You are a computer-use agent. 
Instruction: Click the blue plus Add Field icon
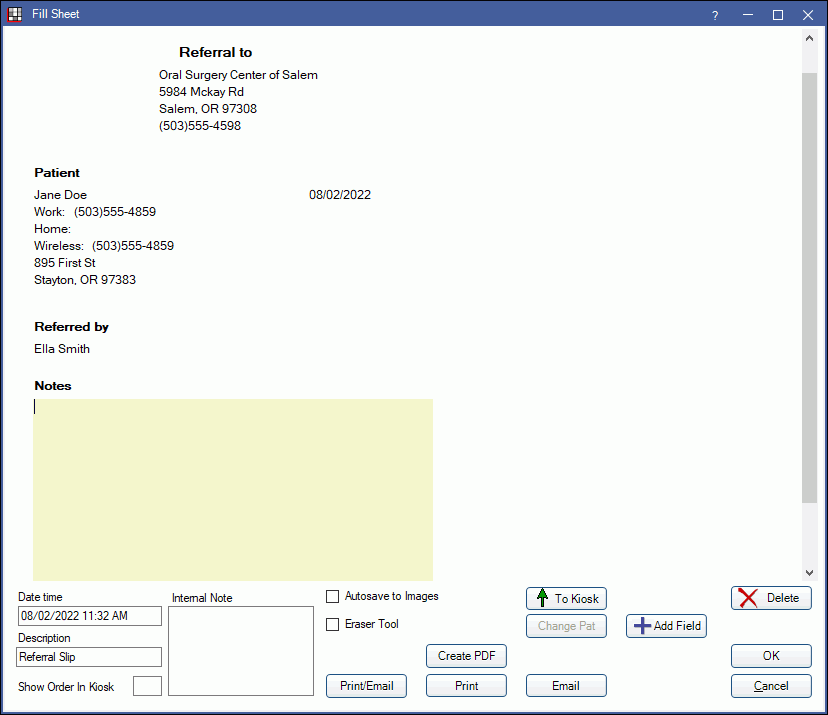642,626
